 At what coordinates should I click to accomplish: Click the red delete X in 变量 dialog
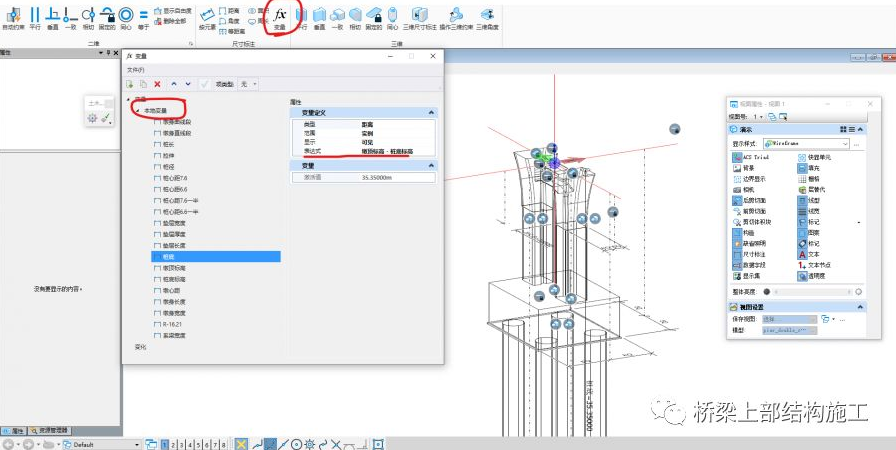point(157,84)
